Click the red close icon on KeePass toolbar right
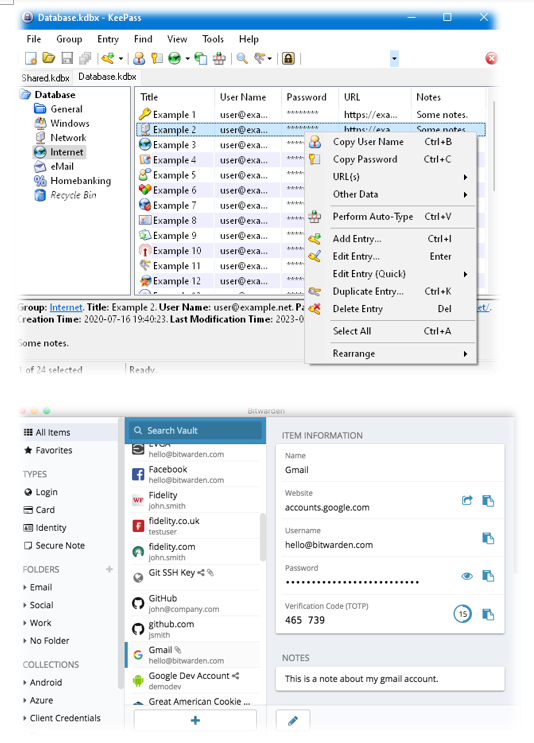This screenshot has width=534, height=743. pos(491,58)
